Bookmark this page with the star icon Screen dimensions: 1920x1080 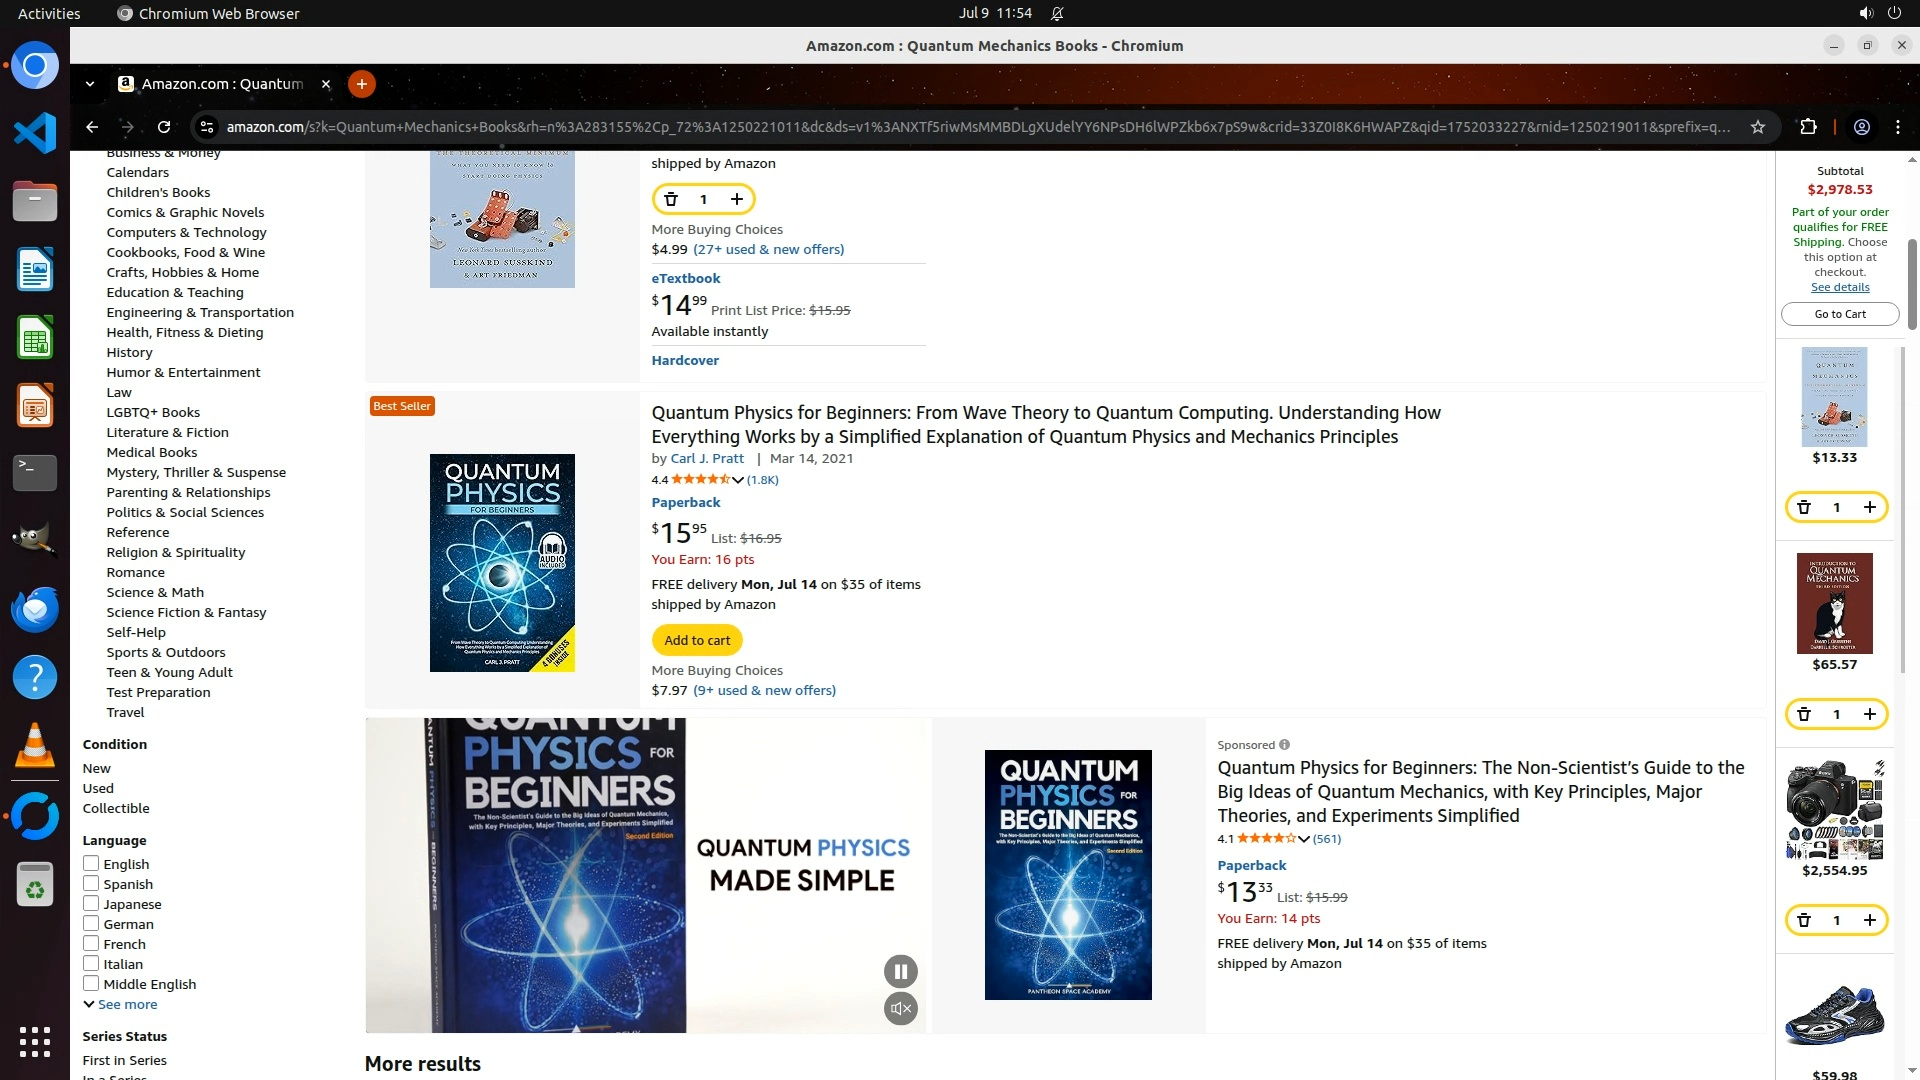(x=1758, y=127)
